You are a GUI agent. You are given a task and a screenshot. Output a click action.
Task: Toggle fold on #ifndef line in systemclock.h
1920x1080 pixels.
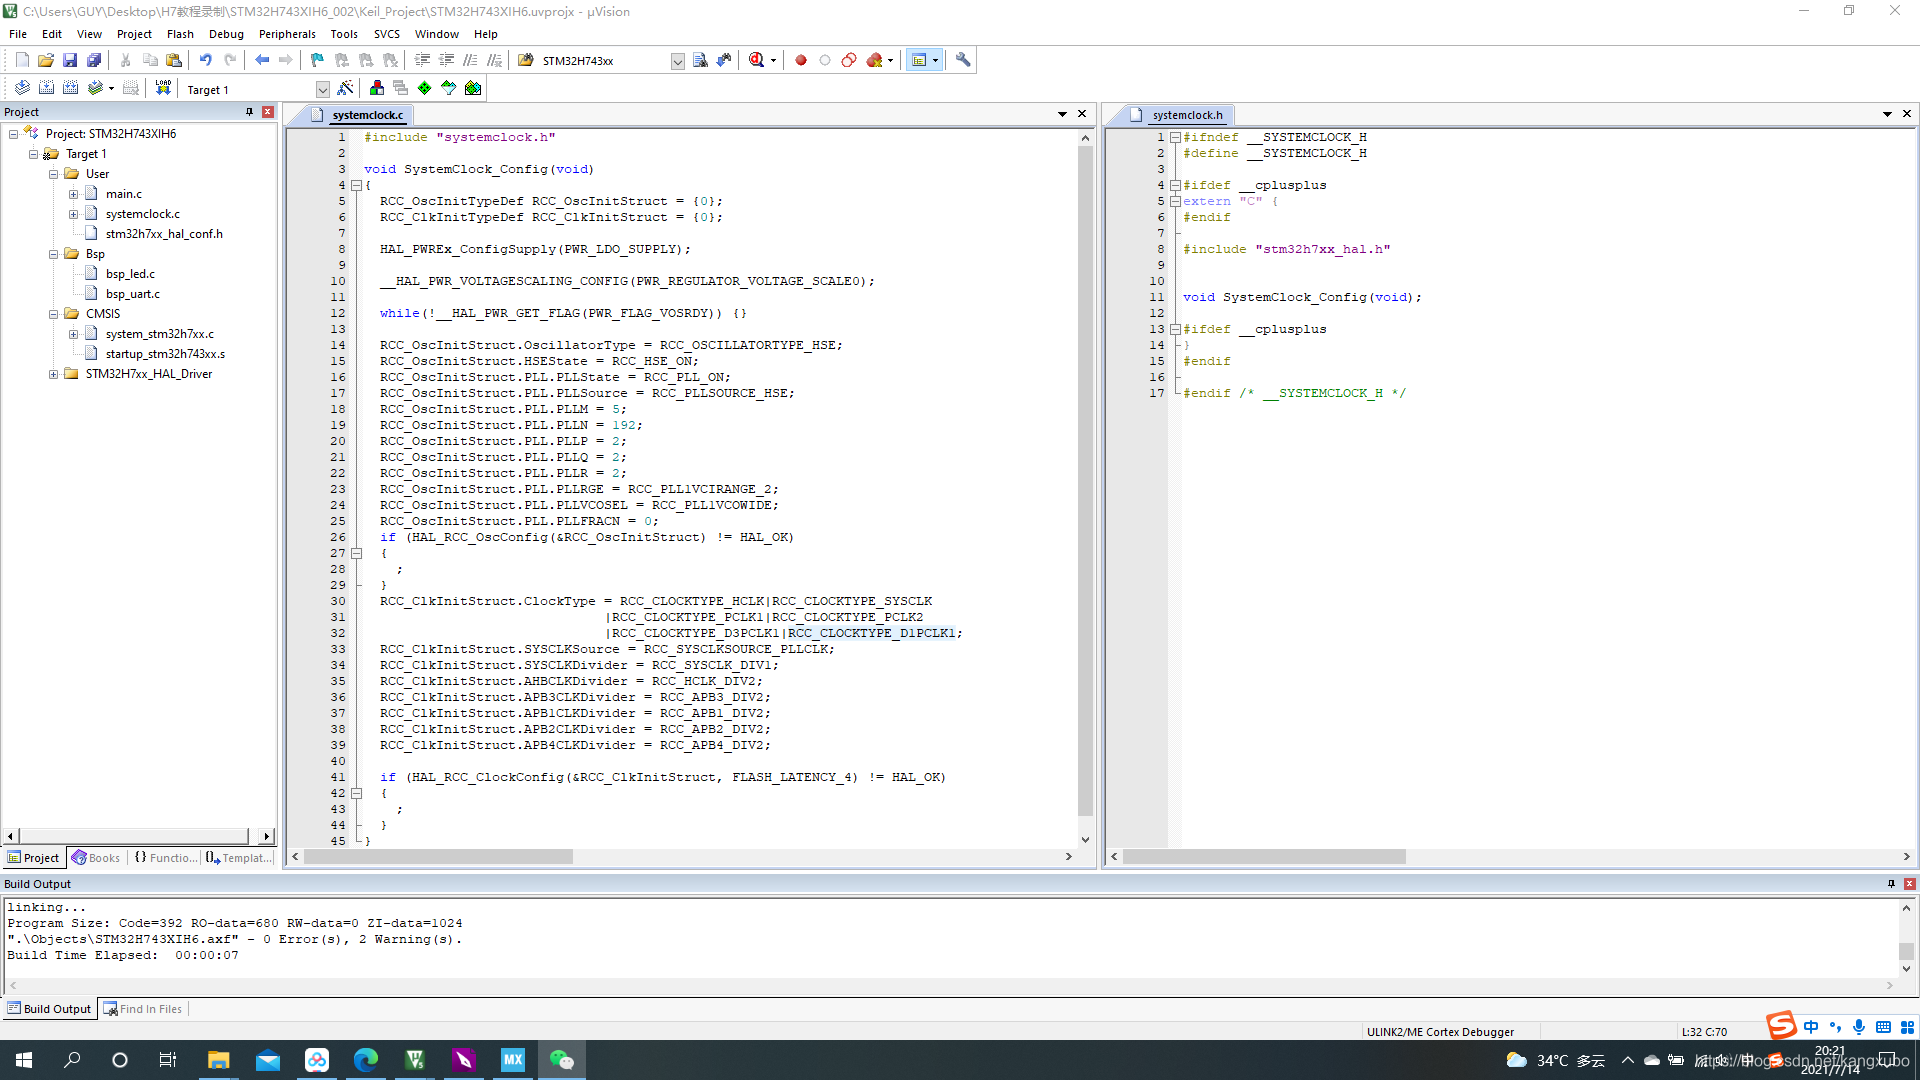[1175, 137]
